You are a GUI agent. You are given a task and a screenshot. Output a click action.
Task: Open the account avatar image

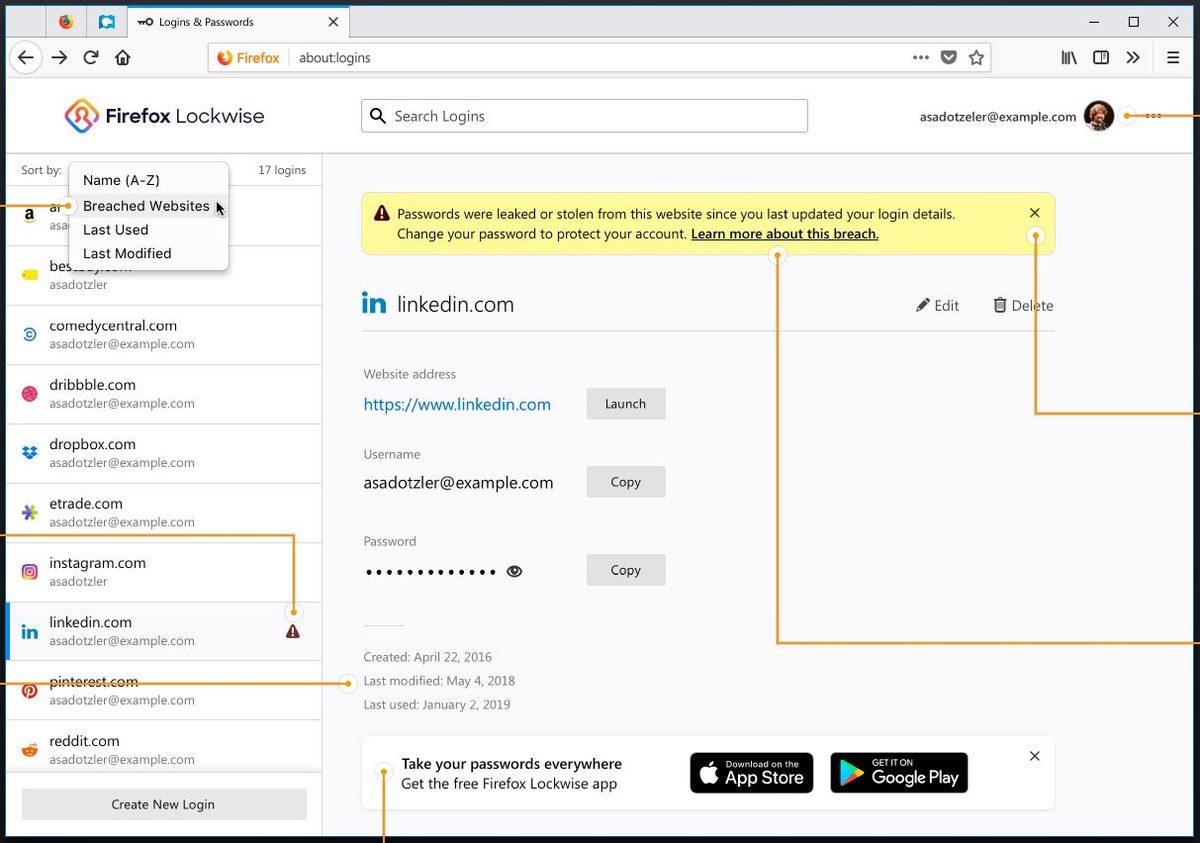click(x=1098, y=115)
